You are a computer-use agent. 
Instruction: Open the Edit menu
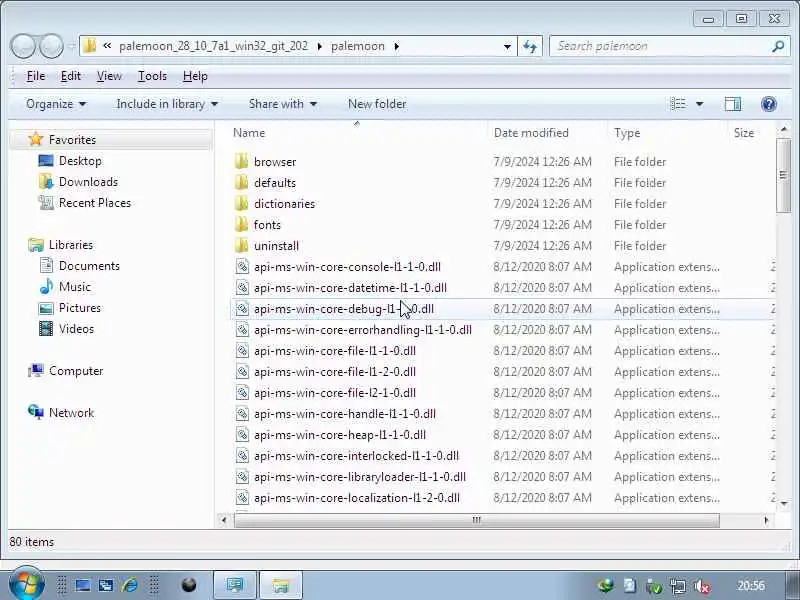(x=70, y=76)
